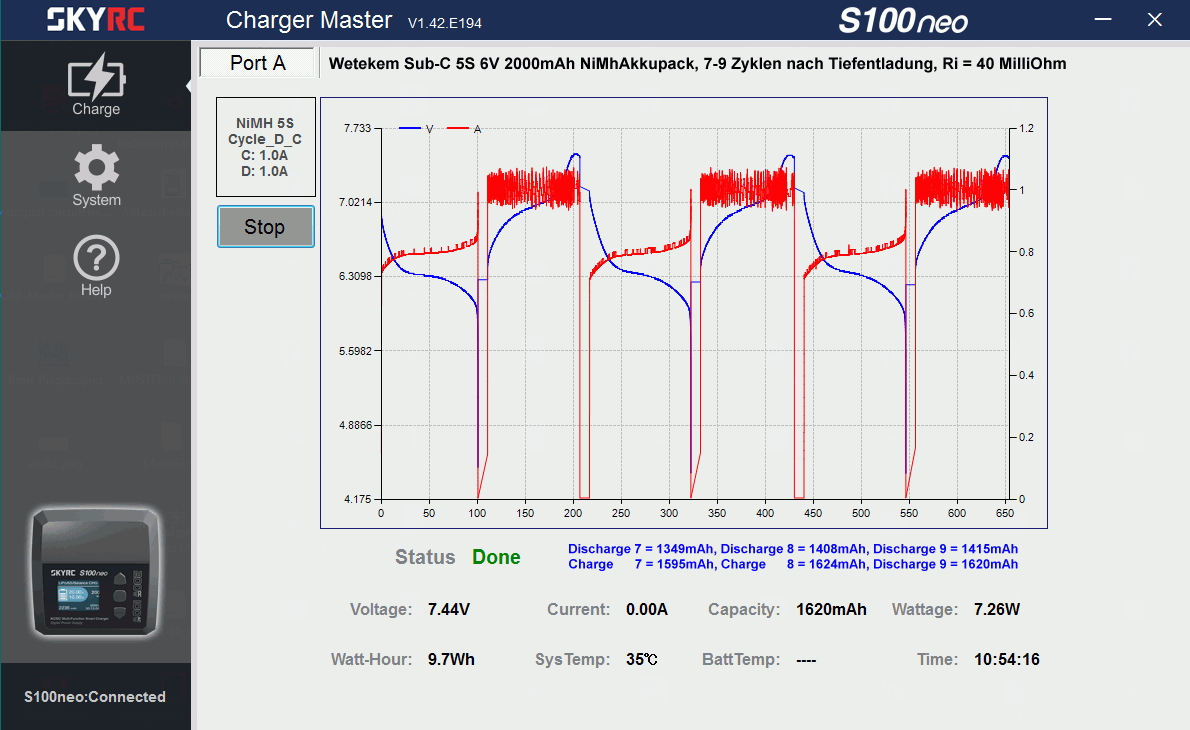Click the Capacity value 1620mAh
This screenshot has width=1190, height=730.
tap(831, 609)
